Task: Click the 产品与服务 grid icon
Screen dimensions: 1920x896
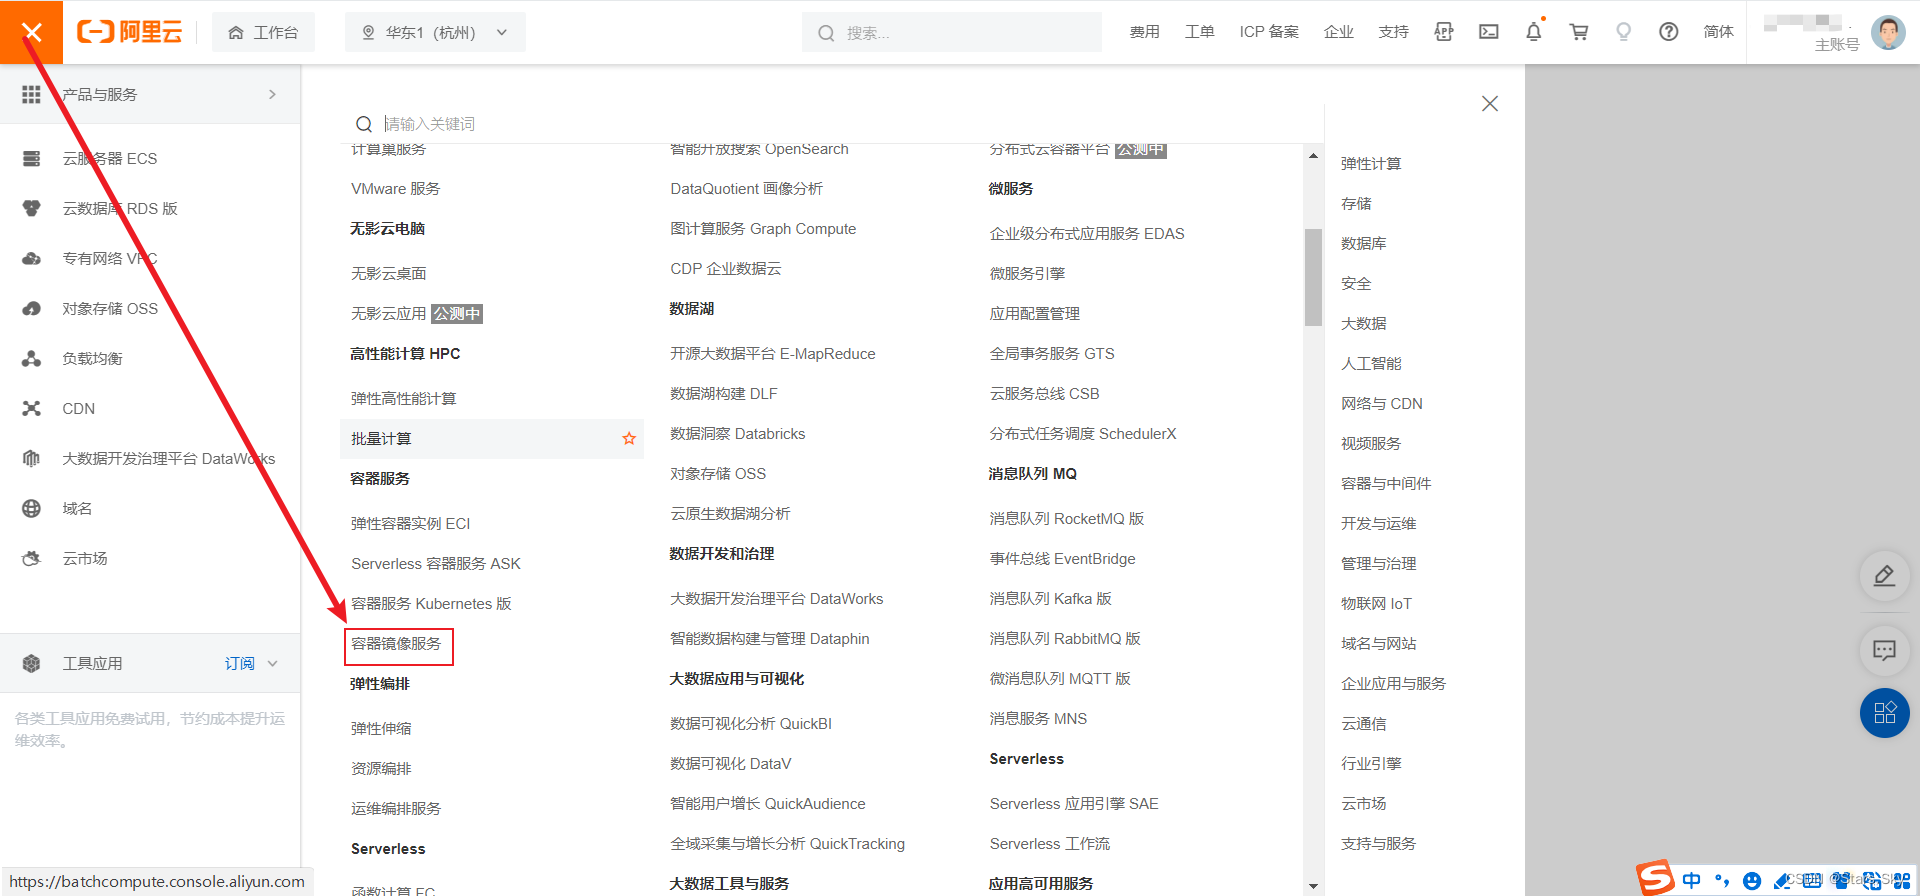Action: click(31, 94)
